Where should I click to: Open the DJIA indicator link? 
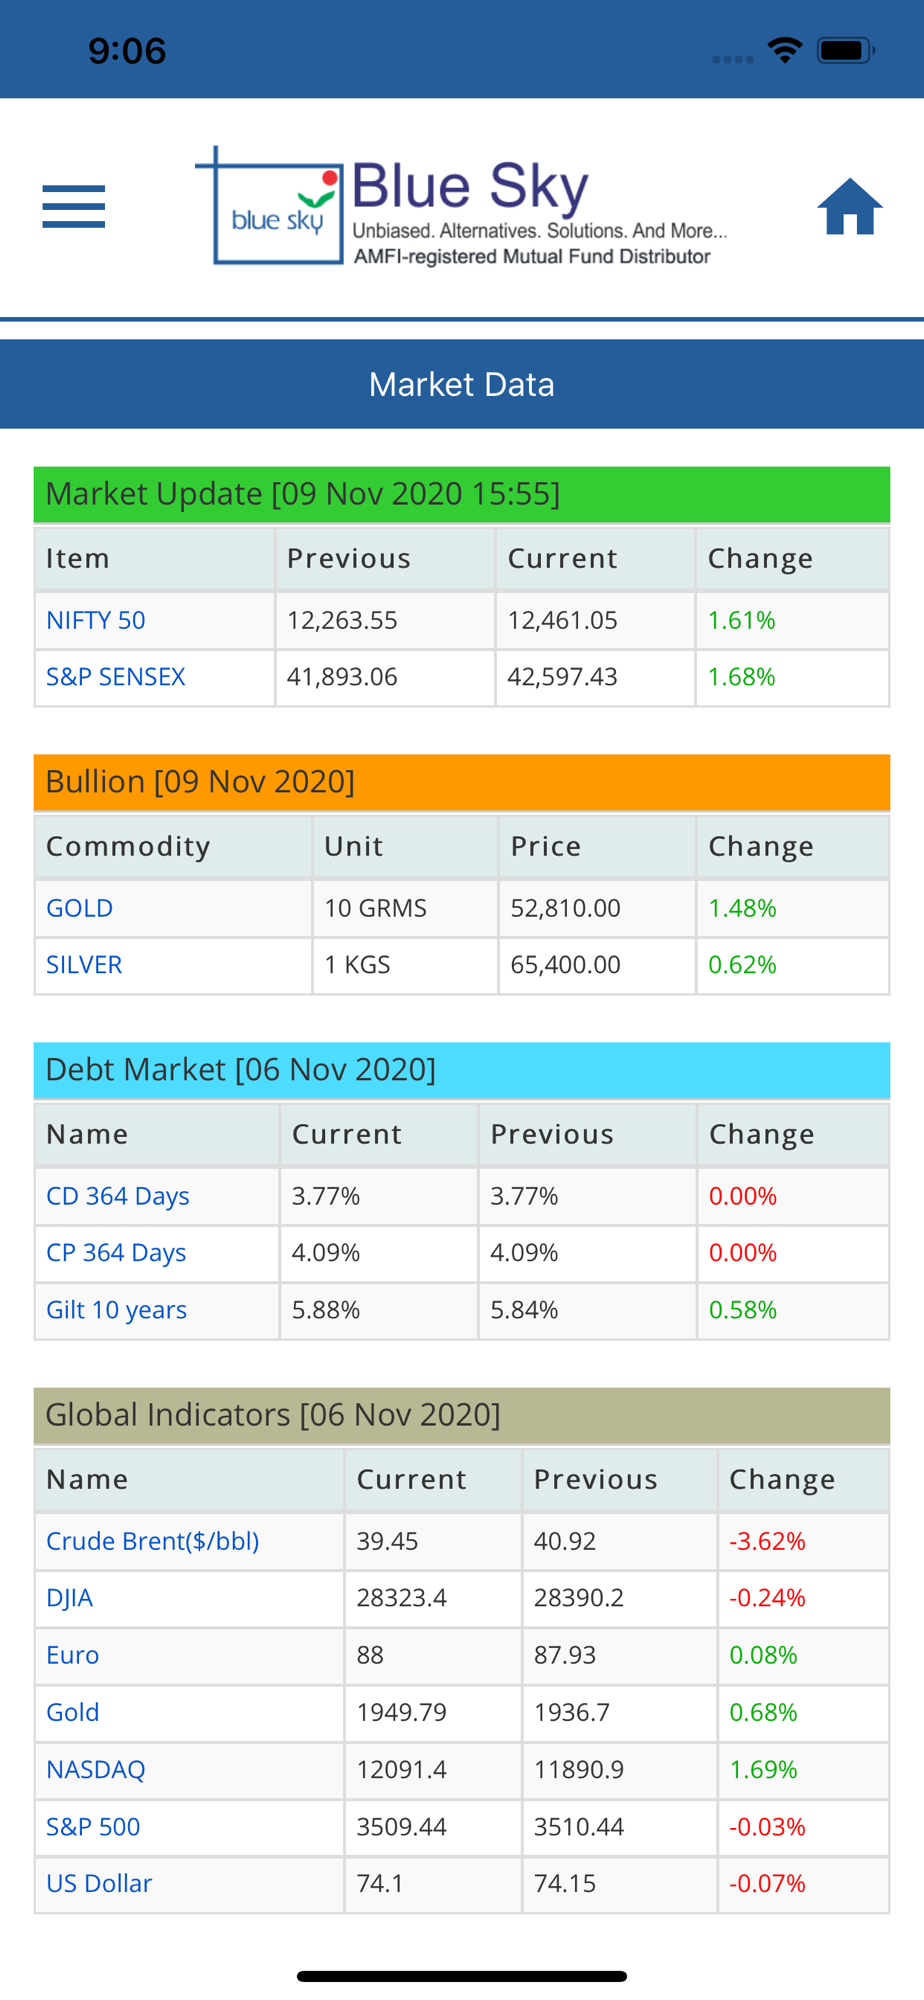click(x=70, y=1598)
